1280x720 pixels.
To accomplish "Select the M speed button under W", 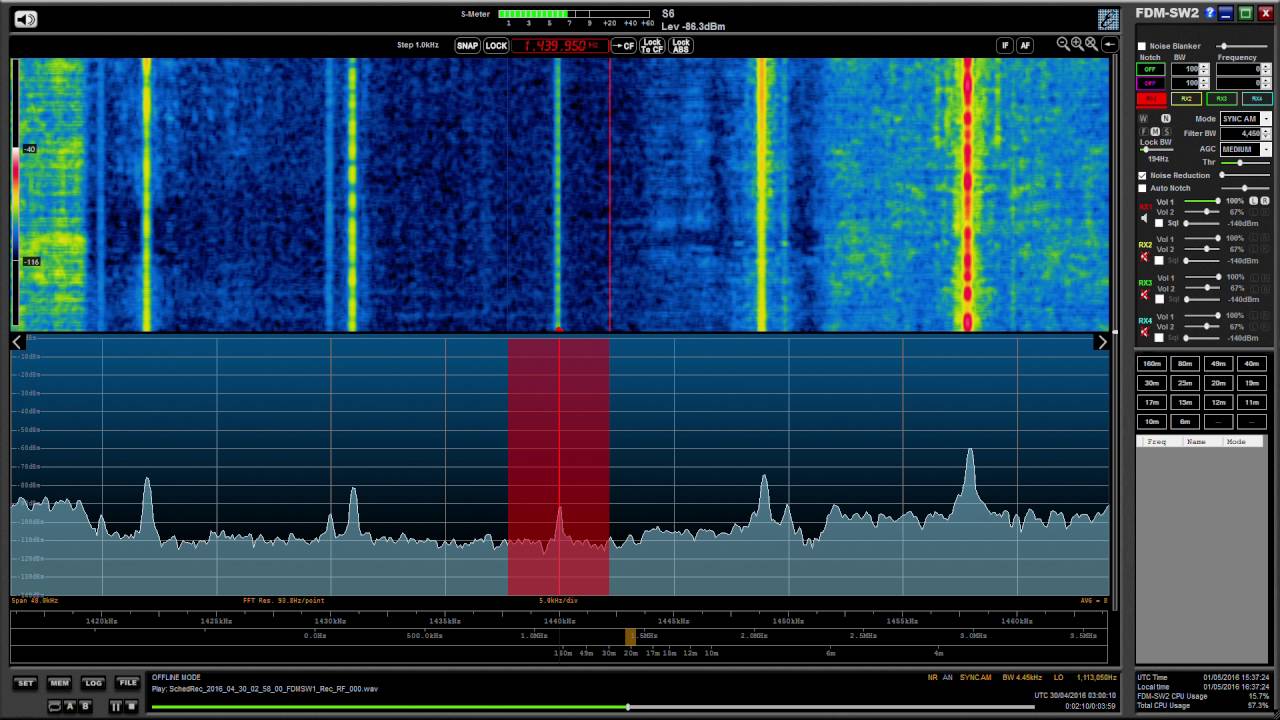I will 1155,132.
